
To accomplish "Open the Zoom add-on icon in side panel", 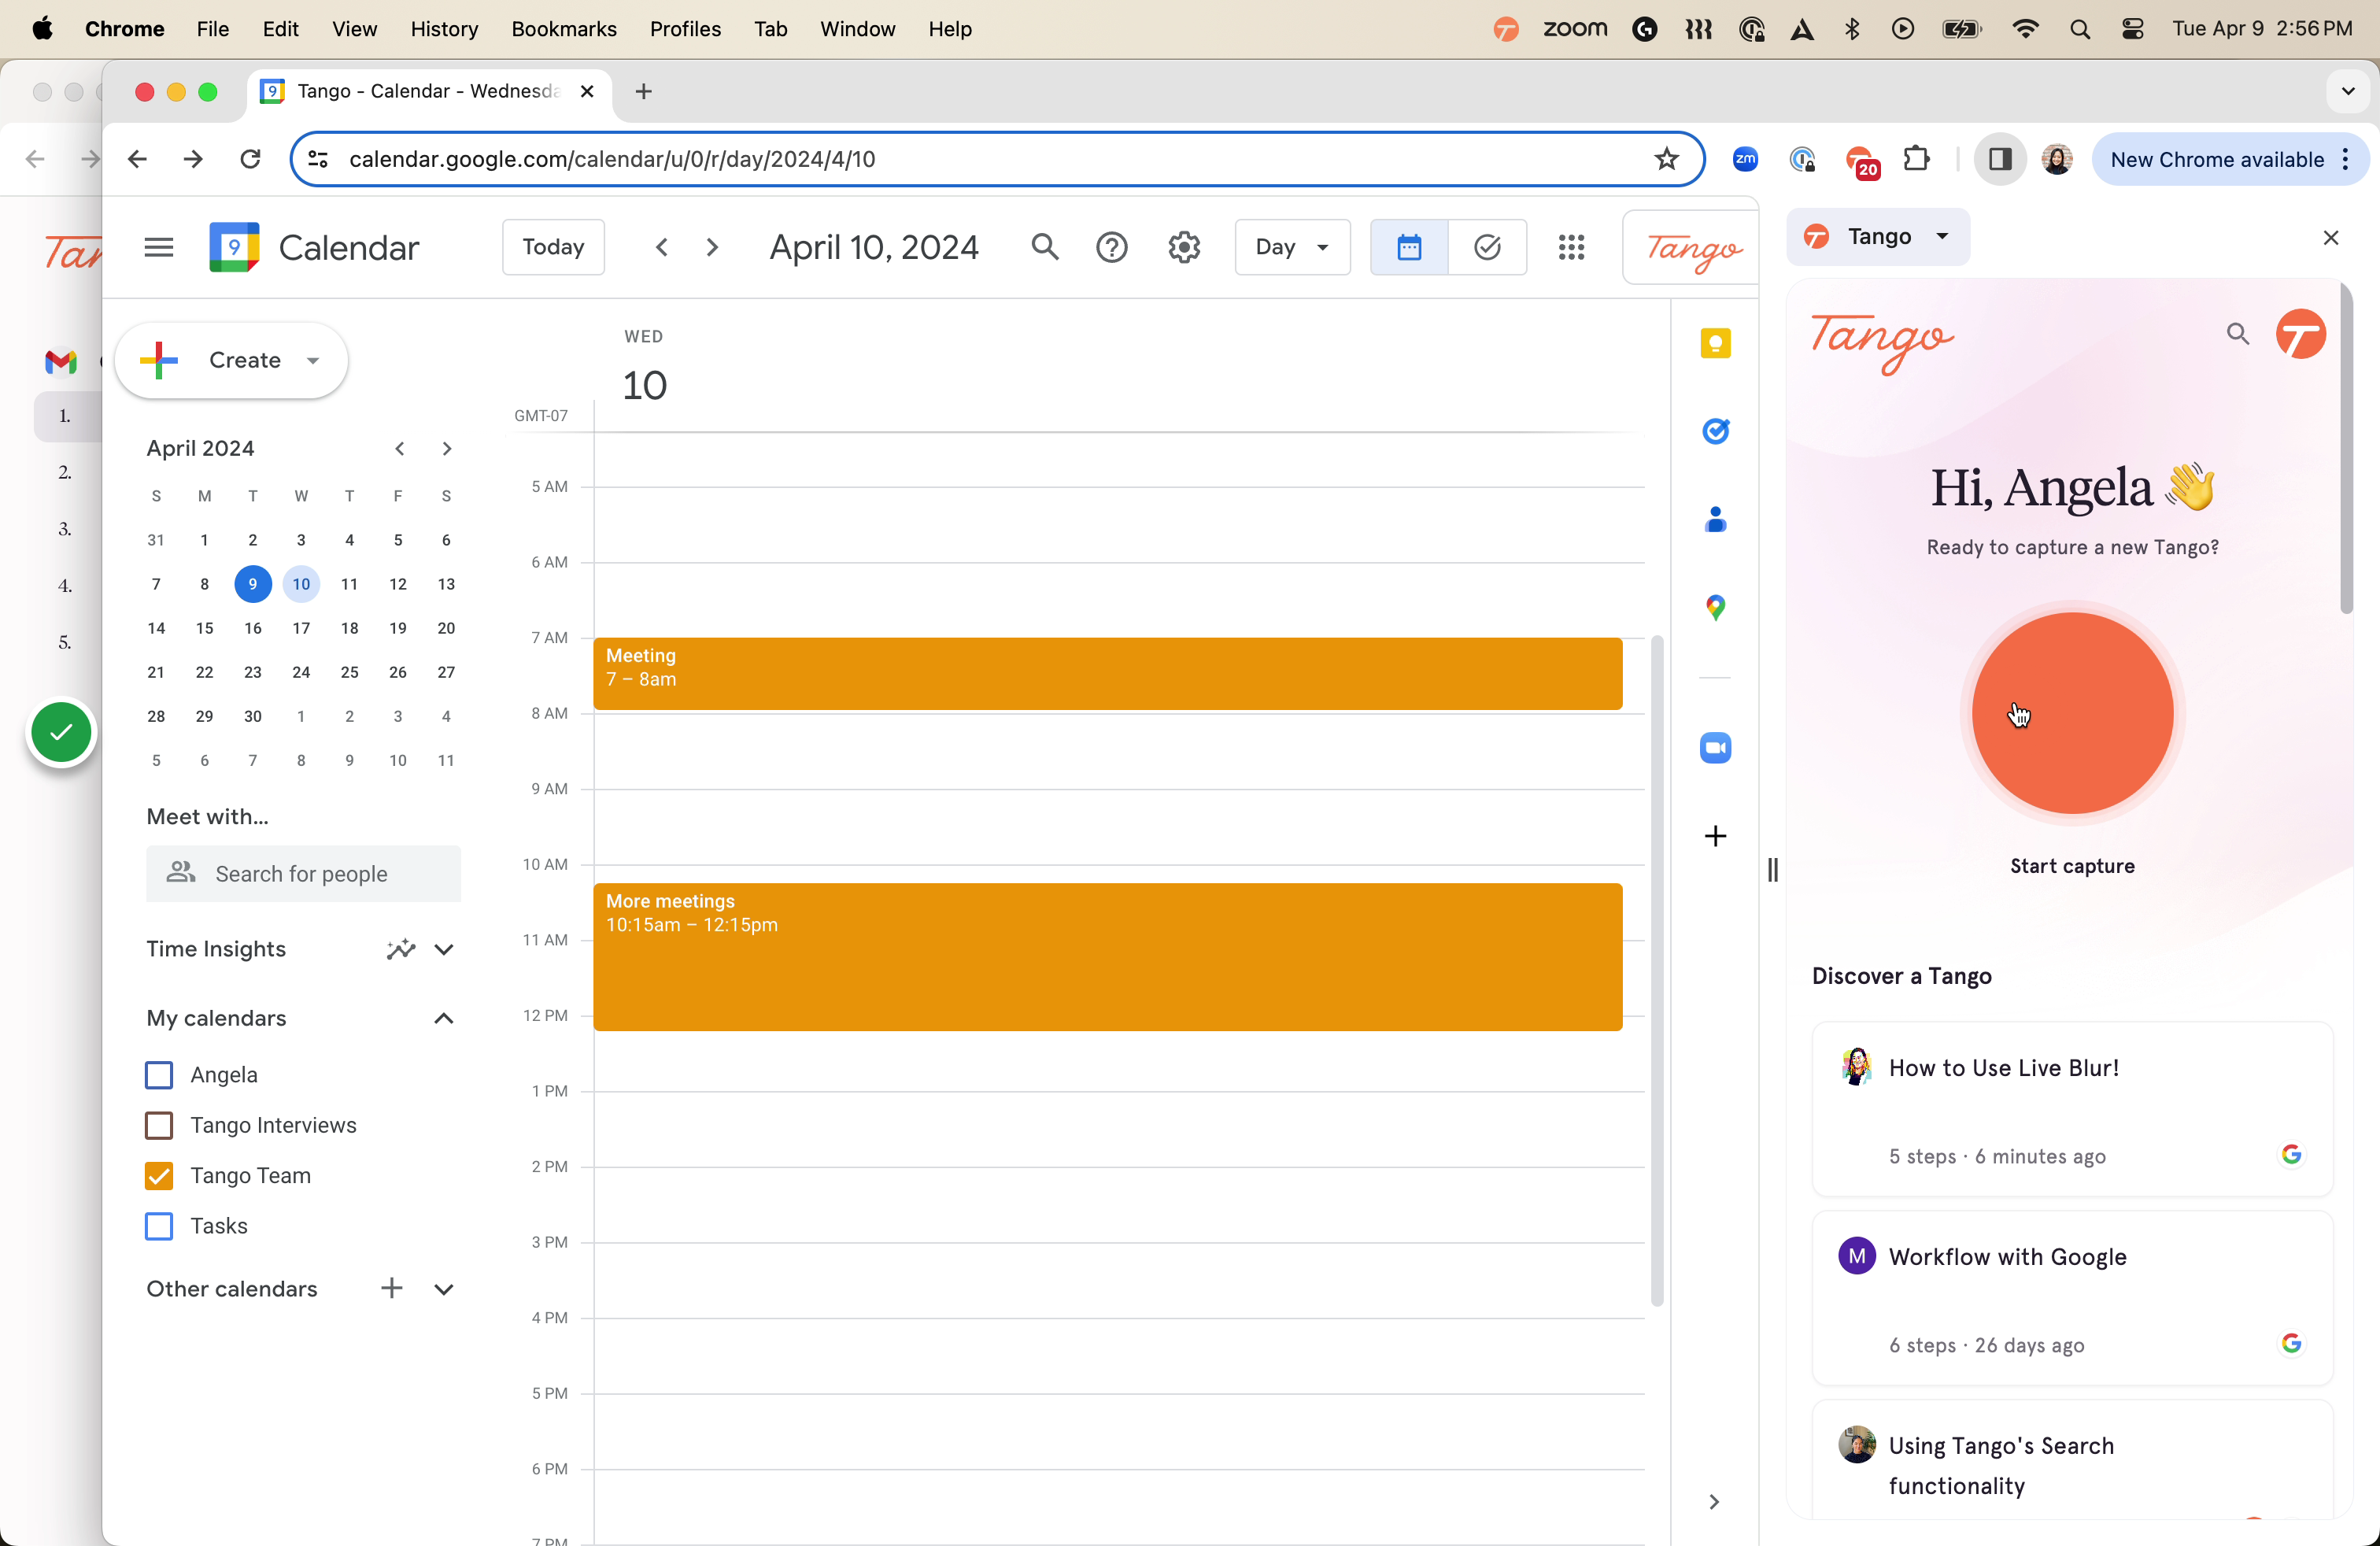I will 1715,748.
